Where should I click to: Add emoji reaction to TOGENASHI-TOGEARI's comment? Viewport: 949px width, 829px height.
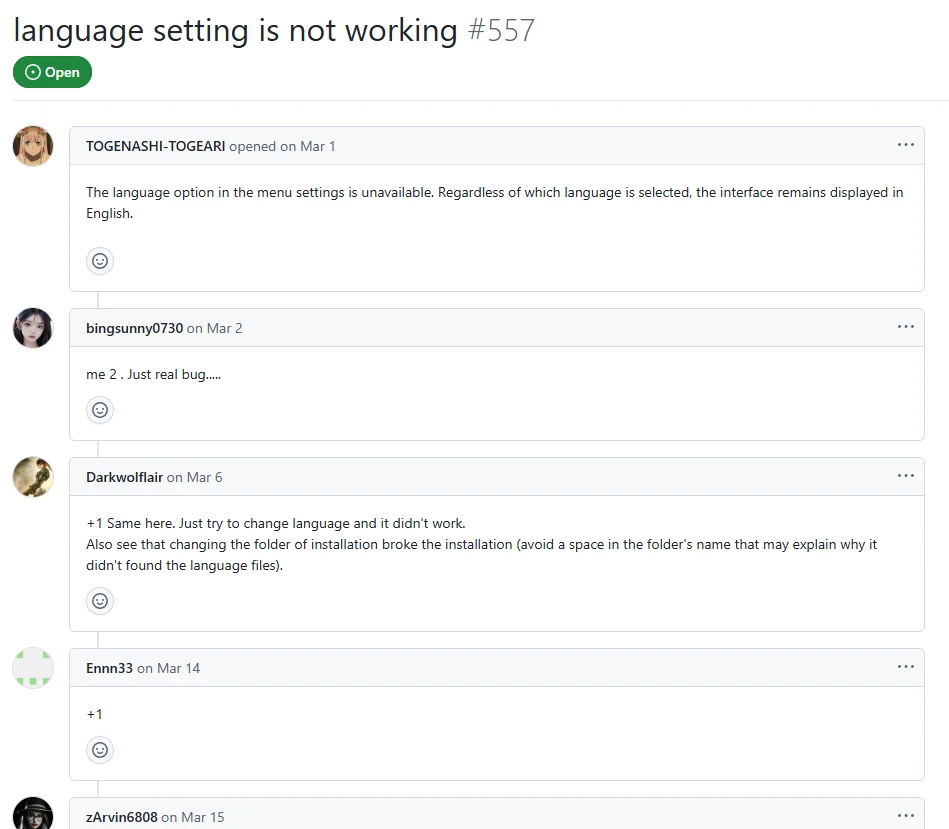(x=100, y=261)
